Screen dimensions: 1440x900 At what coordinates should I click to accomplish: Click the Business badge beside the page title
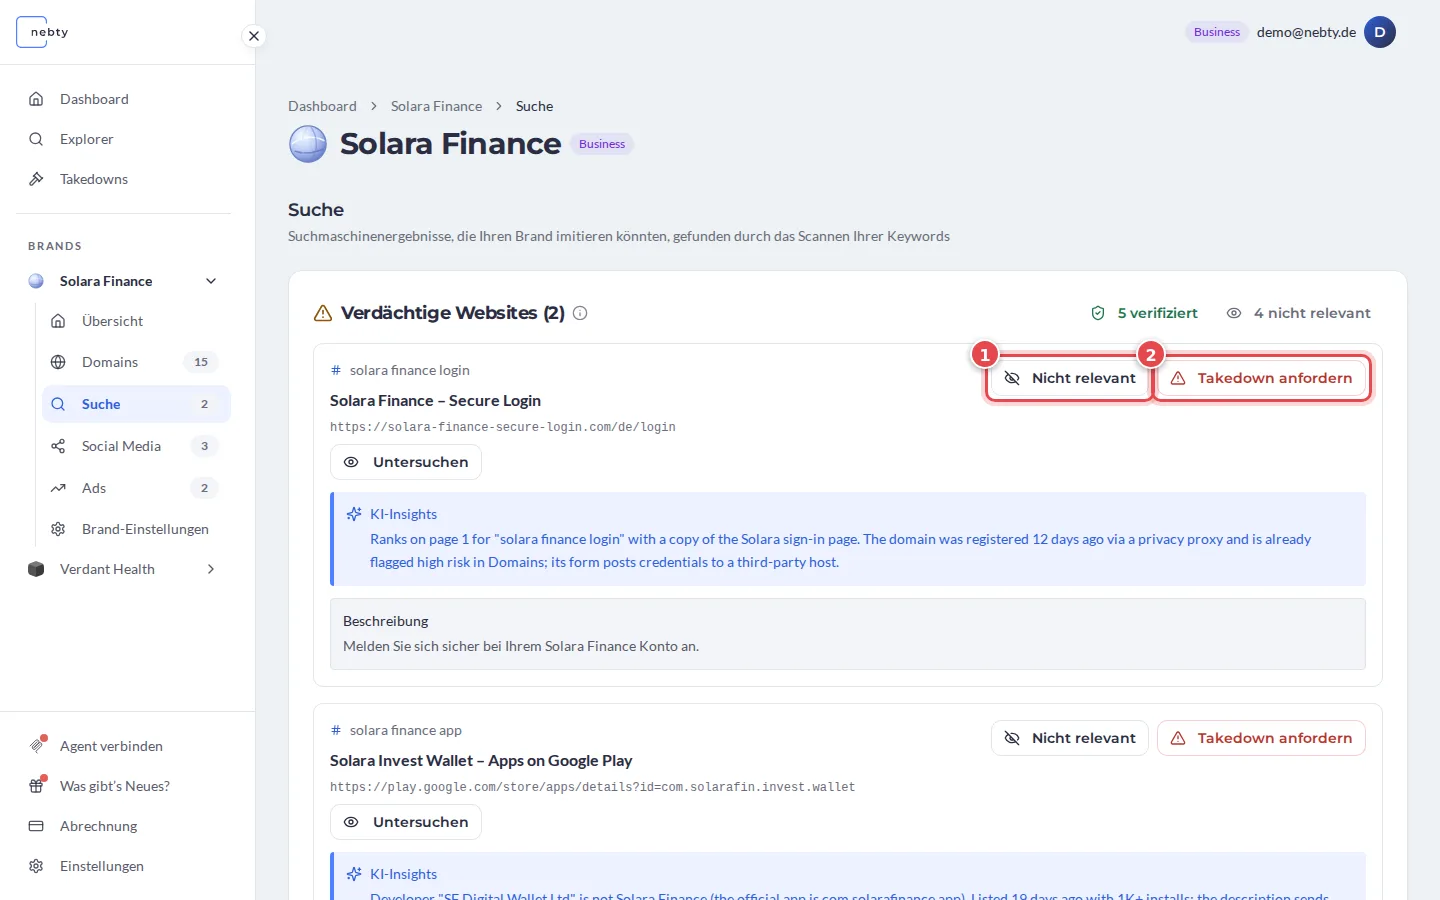(602, 144)
